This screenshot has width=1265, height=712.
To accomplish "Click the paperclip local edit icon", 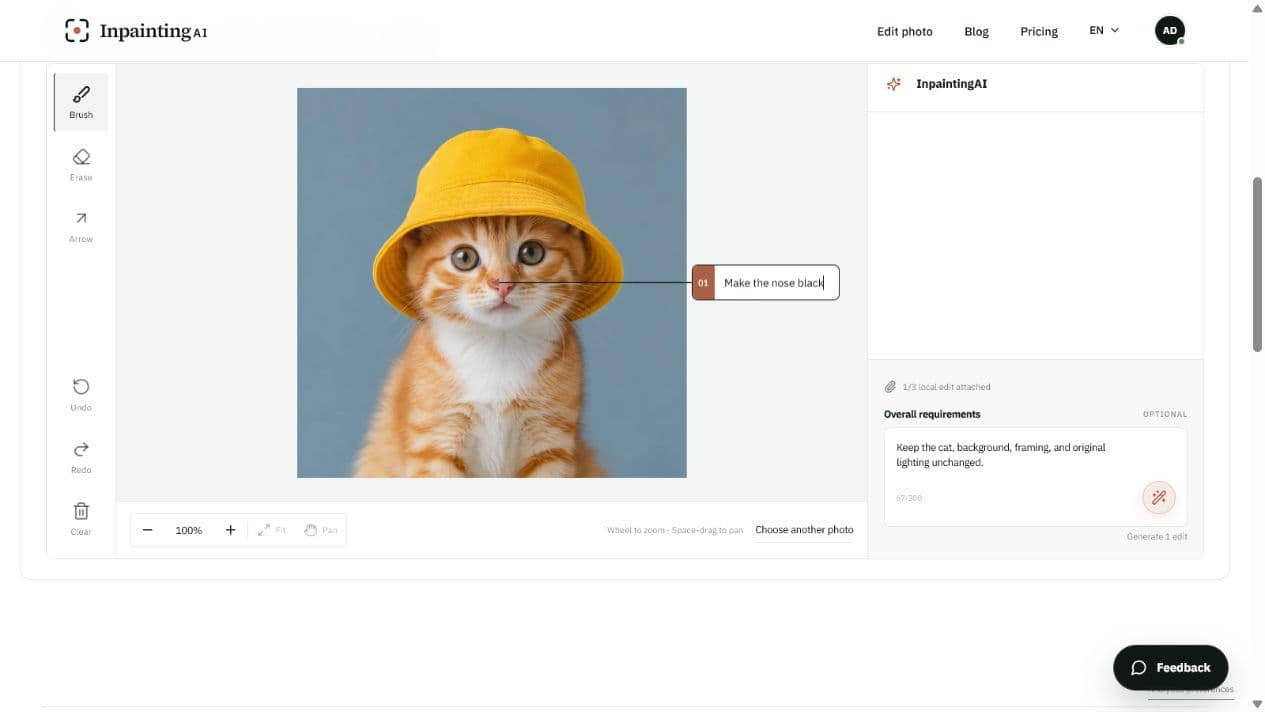I will pos(890,387).
